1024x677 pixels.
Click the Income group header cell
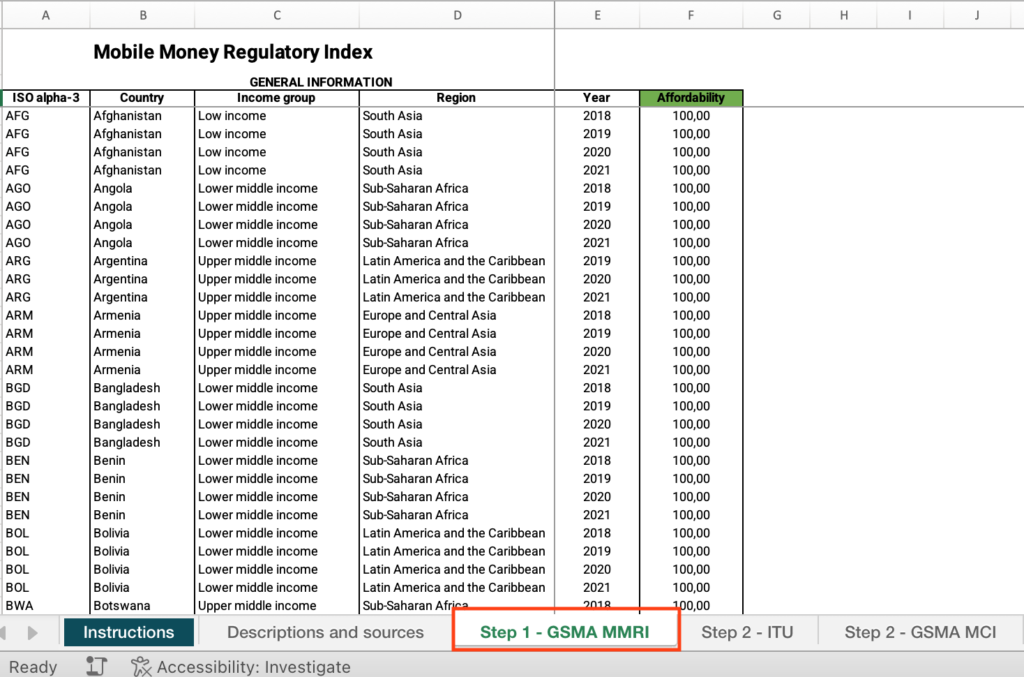coord(277,98)
